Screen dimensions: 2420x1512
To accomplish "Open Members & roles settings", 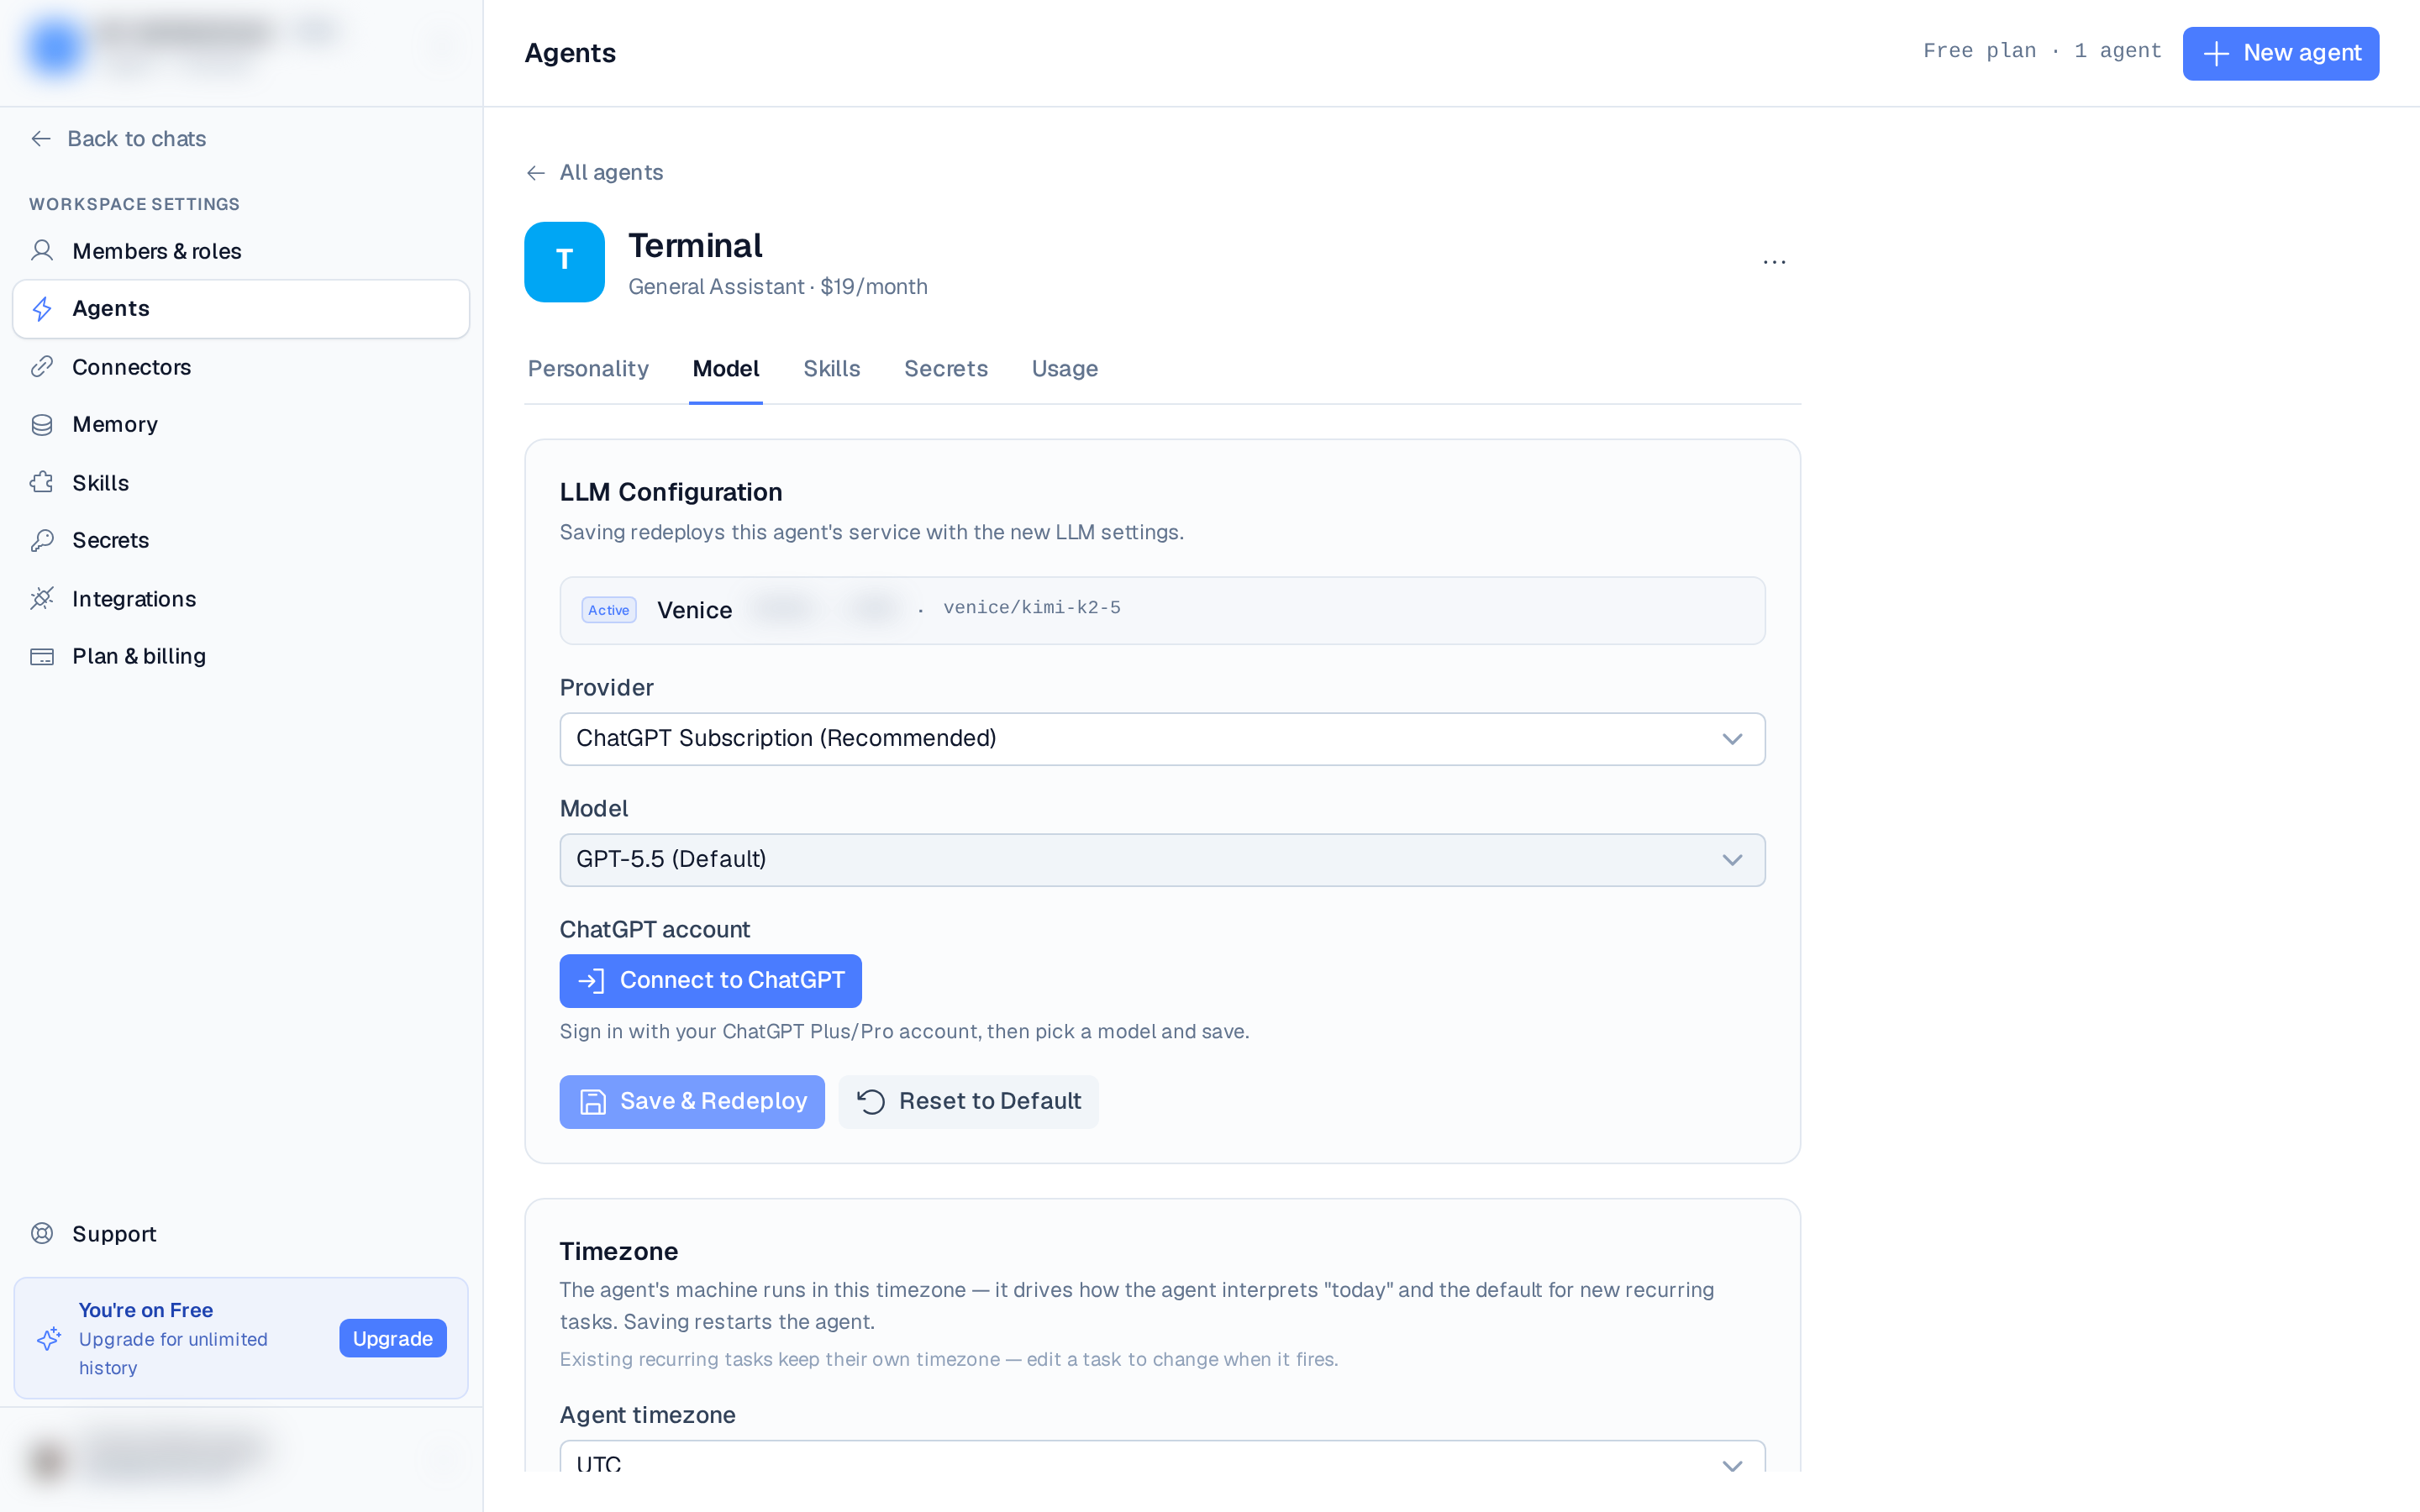I will (x=241, y=251).
